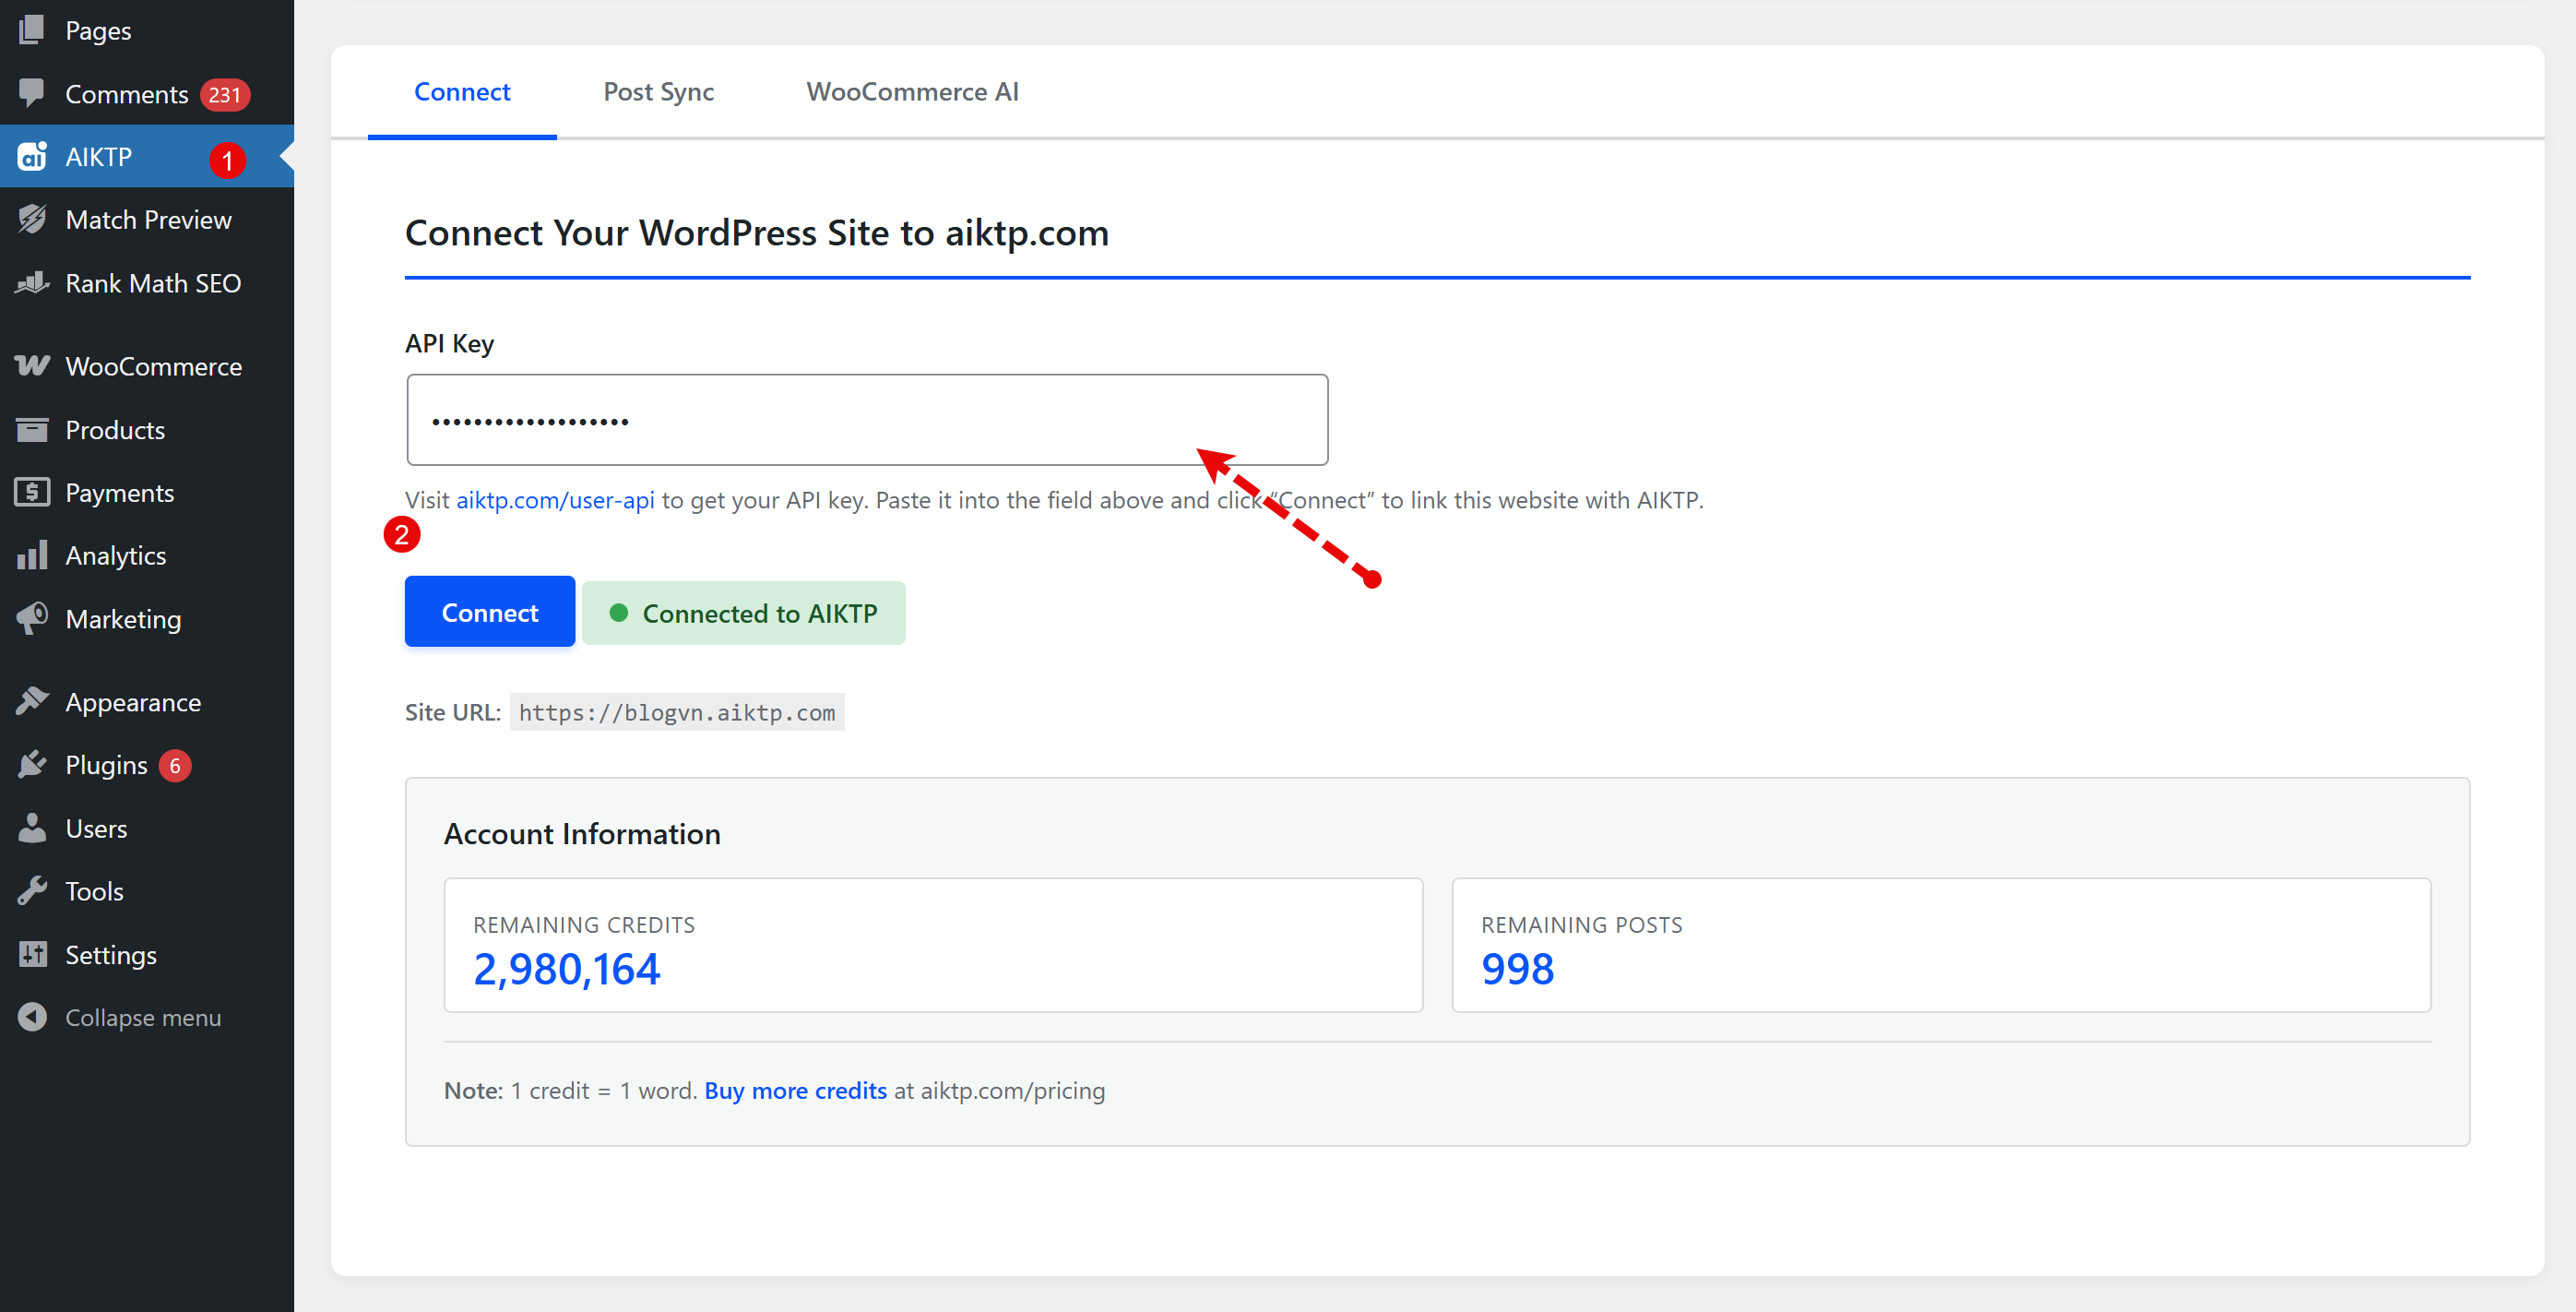Click the Marketing megaphone icon
2576x1312 pixels.
coord(32,619)
